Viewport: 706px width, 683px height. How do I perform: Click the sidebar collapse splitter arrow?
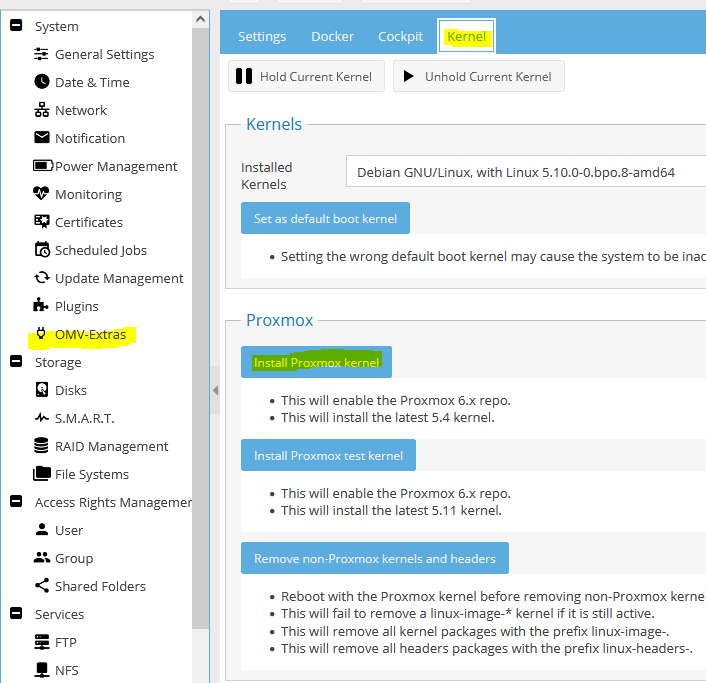(214, 391)
